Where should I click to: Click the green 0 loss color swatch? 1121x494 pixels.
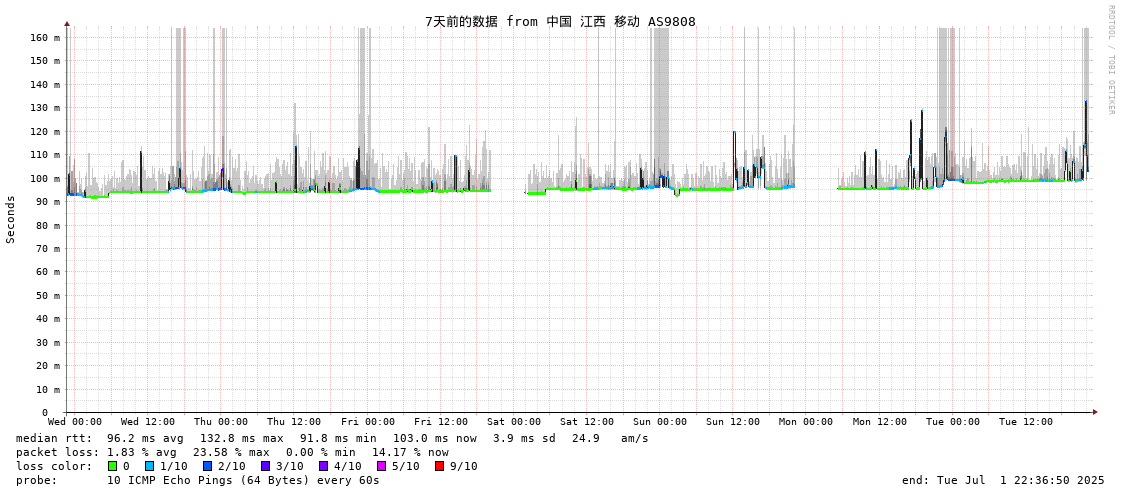point(112,466)
